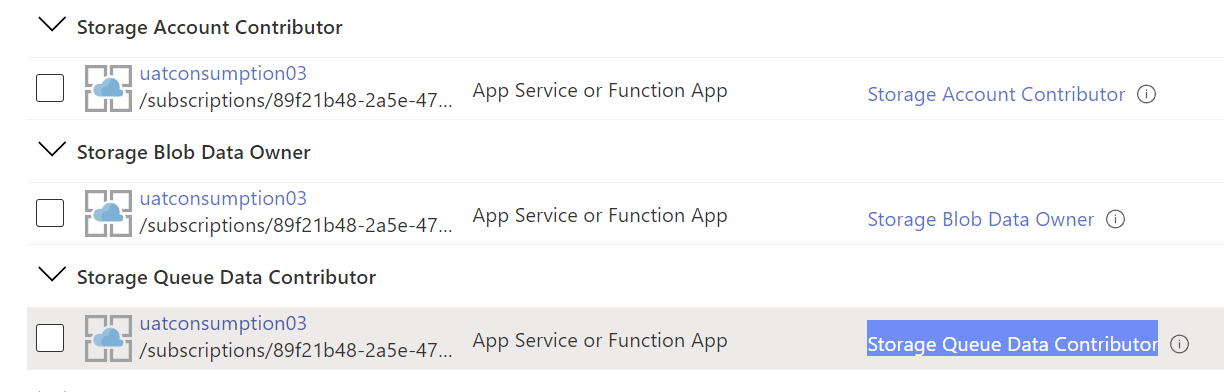Collapse the Storage Queue Data Contributor group

49,274
